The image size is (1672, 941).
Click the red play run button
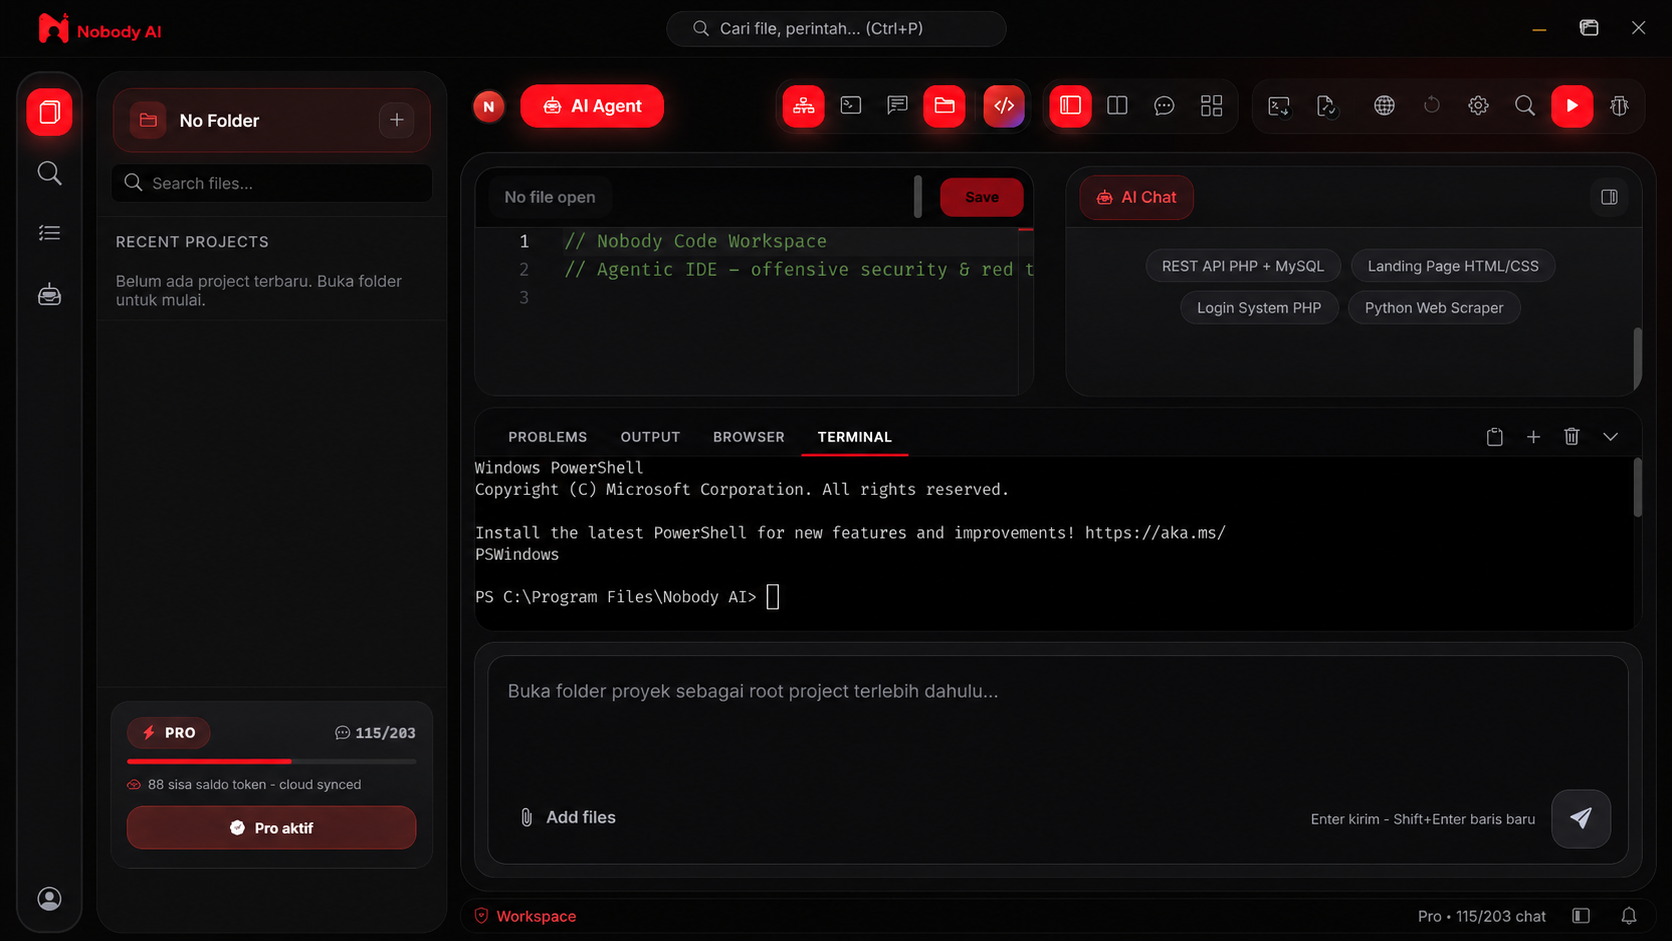pos(1572,106)
